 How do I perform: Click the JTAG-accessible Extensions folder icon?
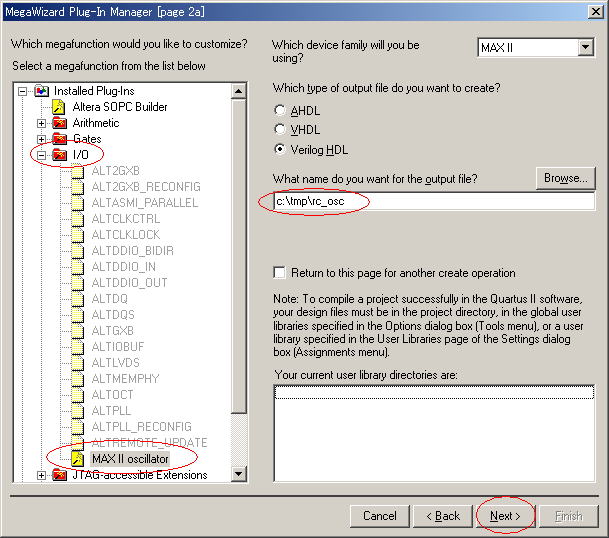(59, 475)
